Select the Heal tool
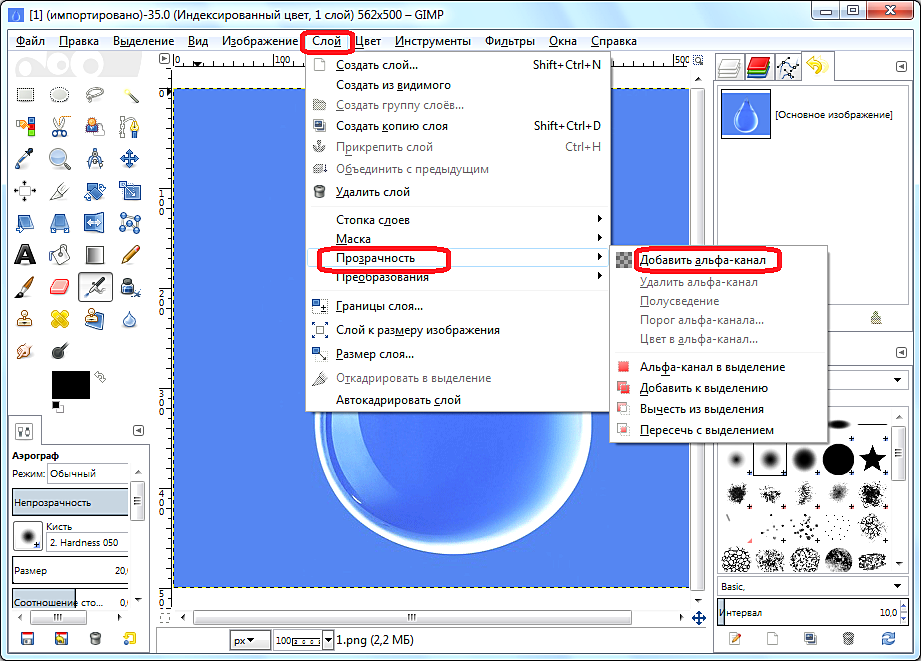Viewport: 921px width, 661px height. point(59,318)
